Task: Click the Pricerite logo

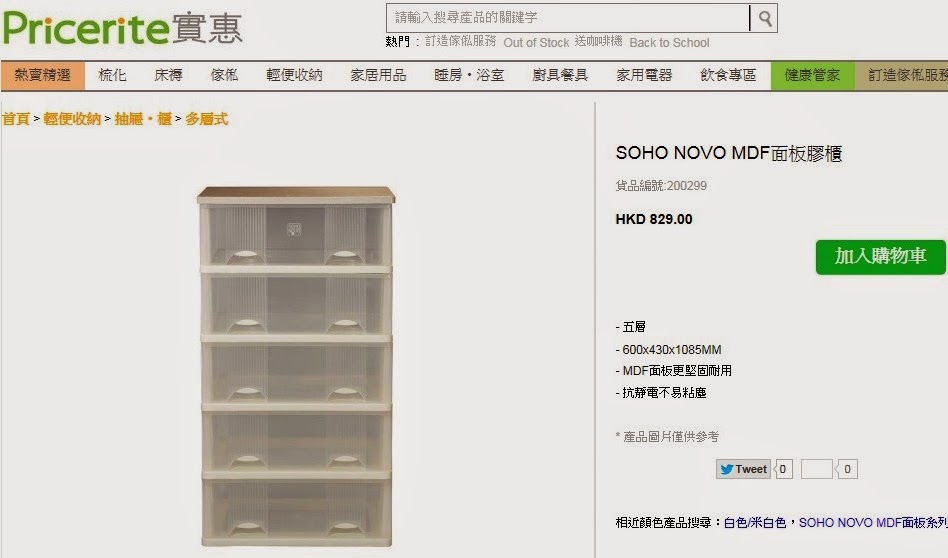Action: coord(123,28)
